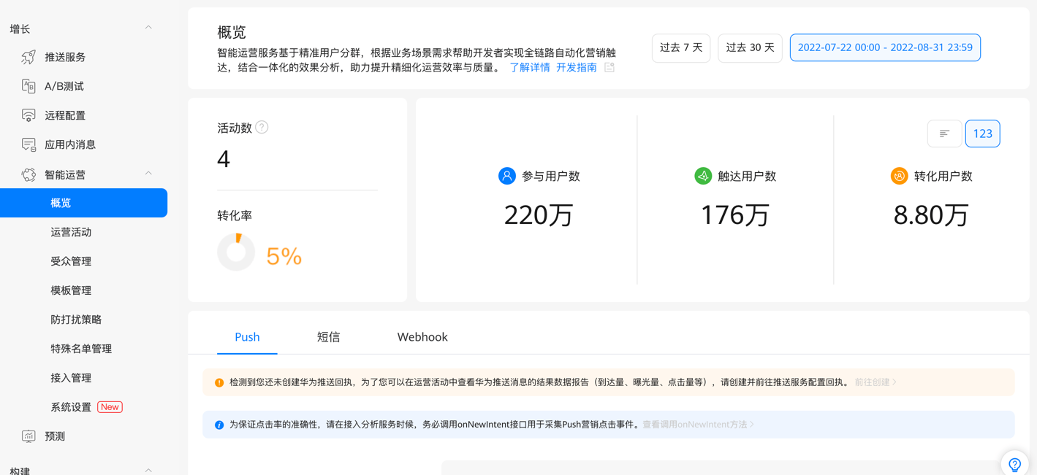Screen dimensions: 1038x476
Task: Open the 了解详情 link
Action: pos(529,68)
